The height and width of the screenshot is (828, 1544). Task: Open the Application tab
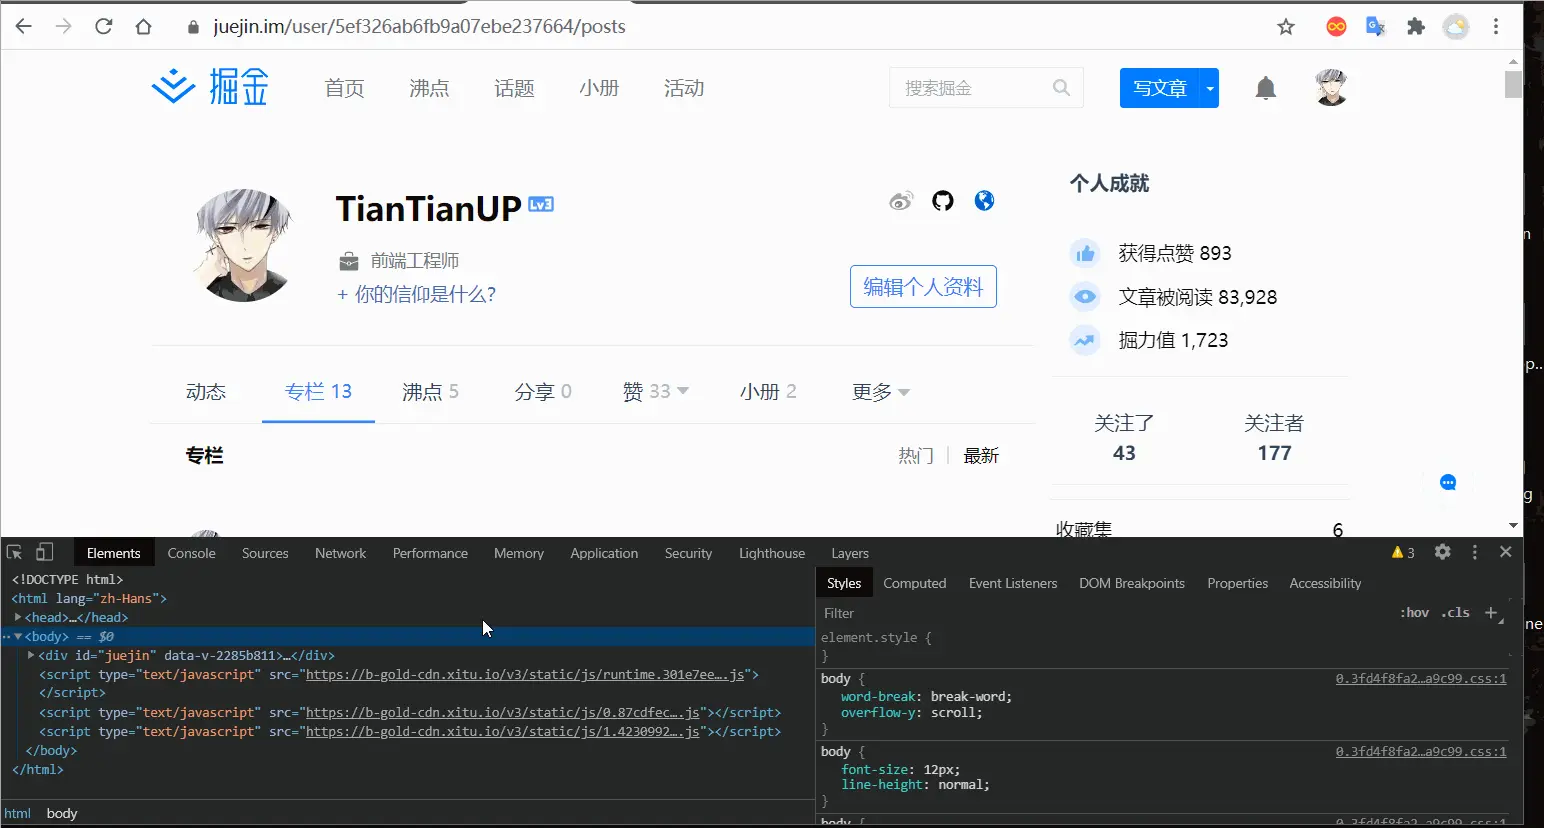click(604, 553)
